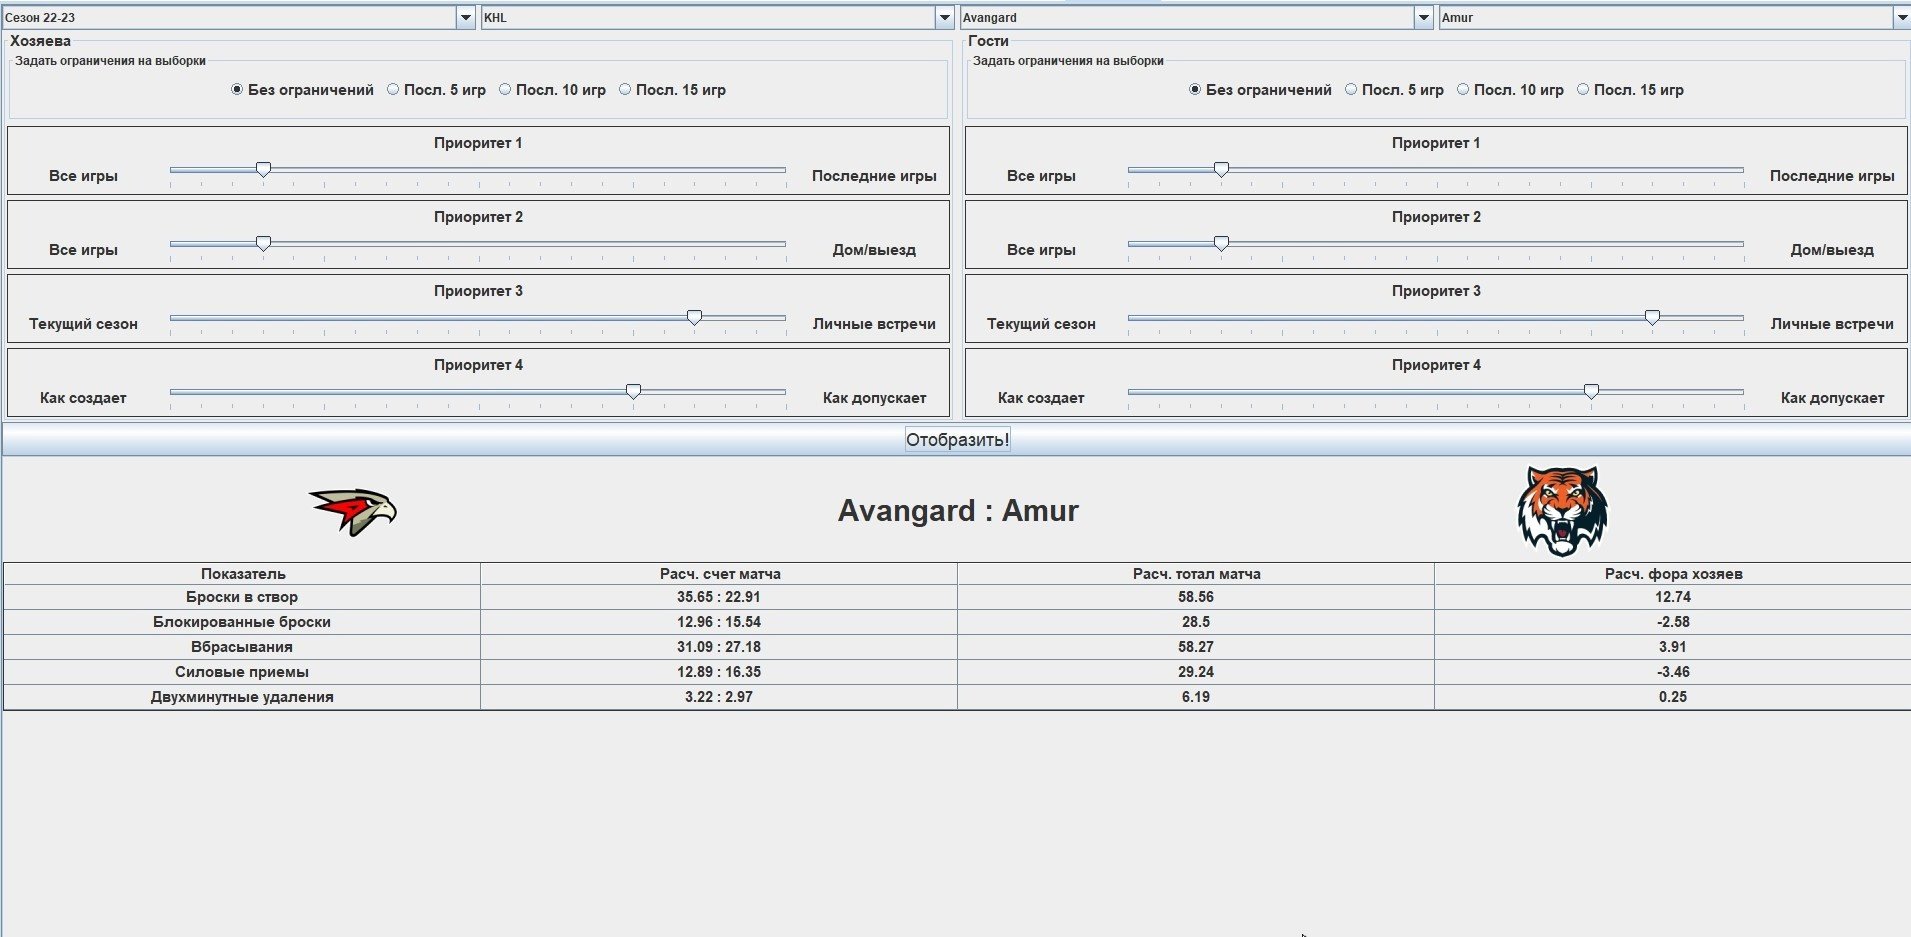Select 'Без ограничений' for guest team

(x=1195, y=90)
